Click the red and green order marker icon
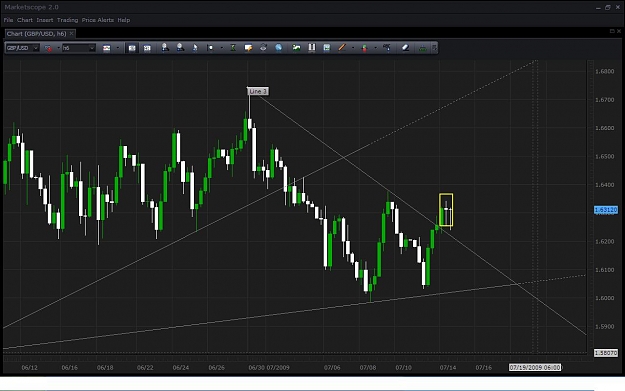Viewport: 625px width, 391px height. [x=364, y=48]
